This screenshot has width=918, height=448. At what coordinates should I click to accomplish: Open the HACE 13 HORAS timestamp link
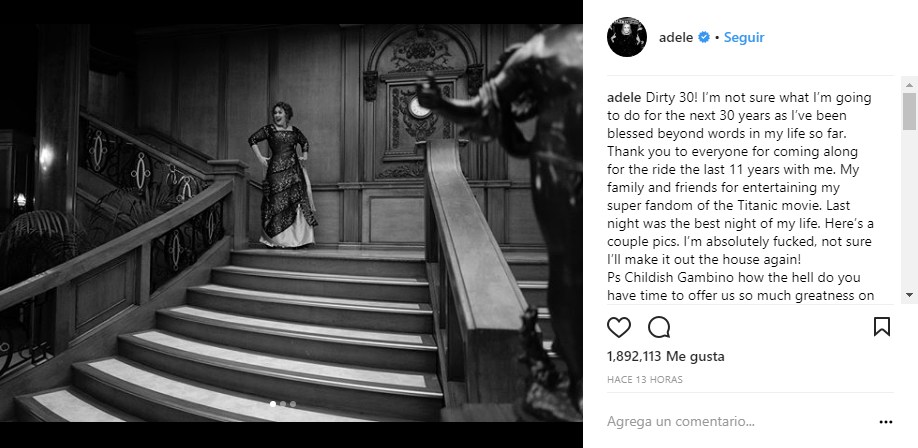pyautogui.click(x=645, y=379)
